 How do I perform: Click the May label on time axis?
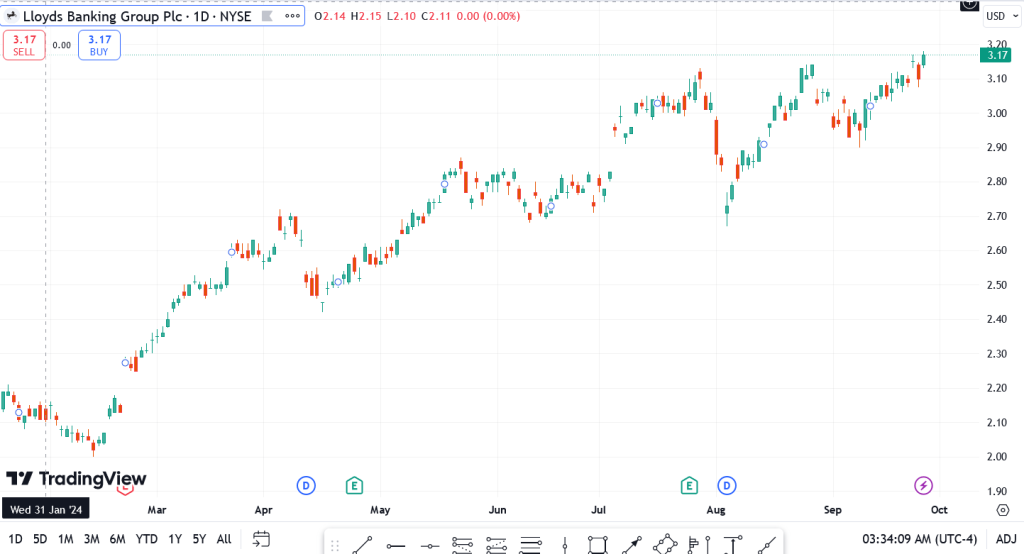pos(380,510)
